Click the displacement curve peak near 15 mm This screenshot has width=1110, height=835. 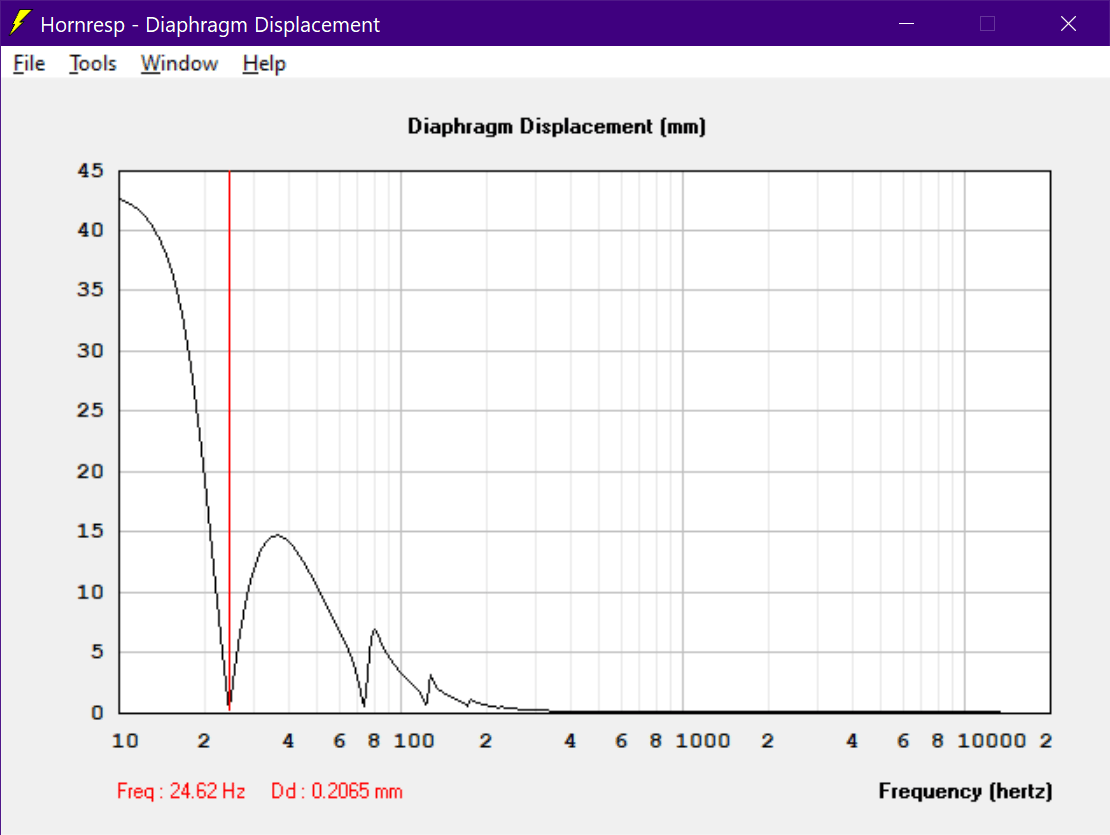tap(278, 535)
